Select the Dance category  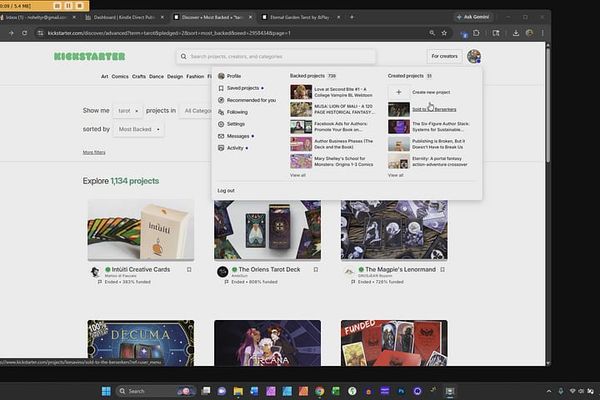[156, 77]
